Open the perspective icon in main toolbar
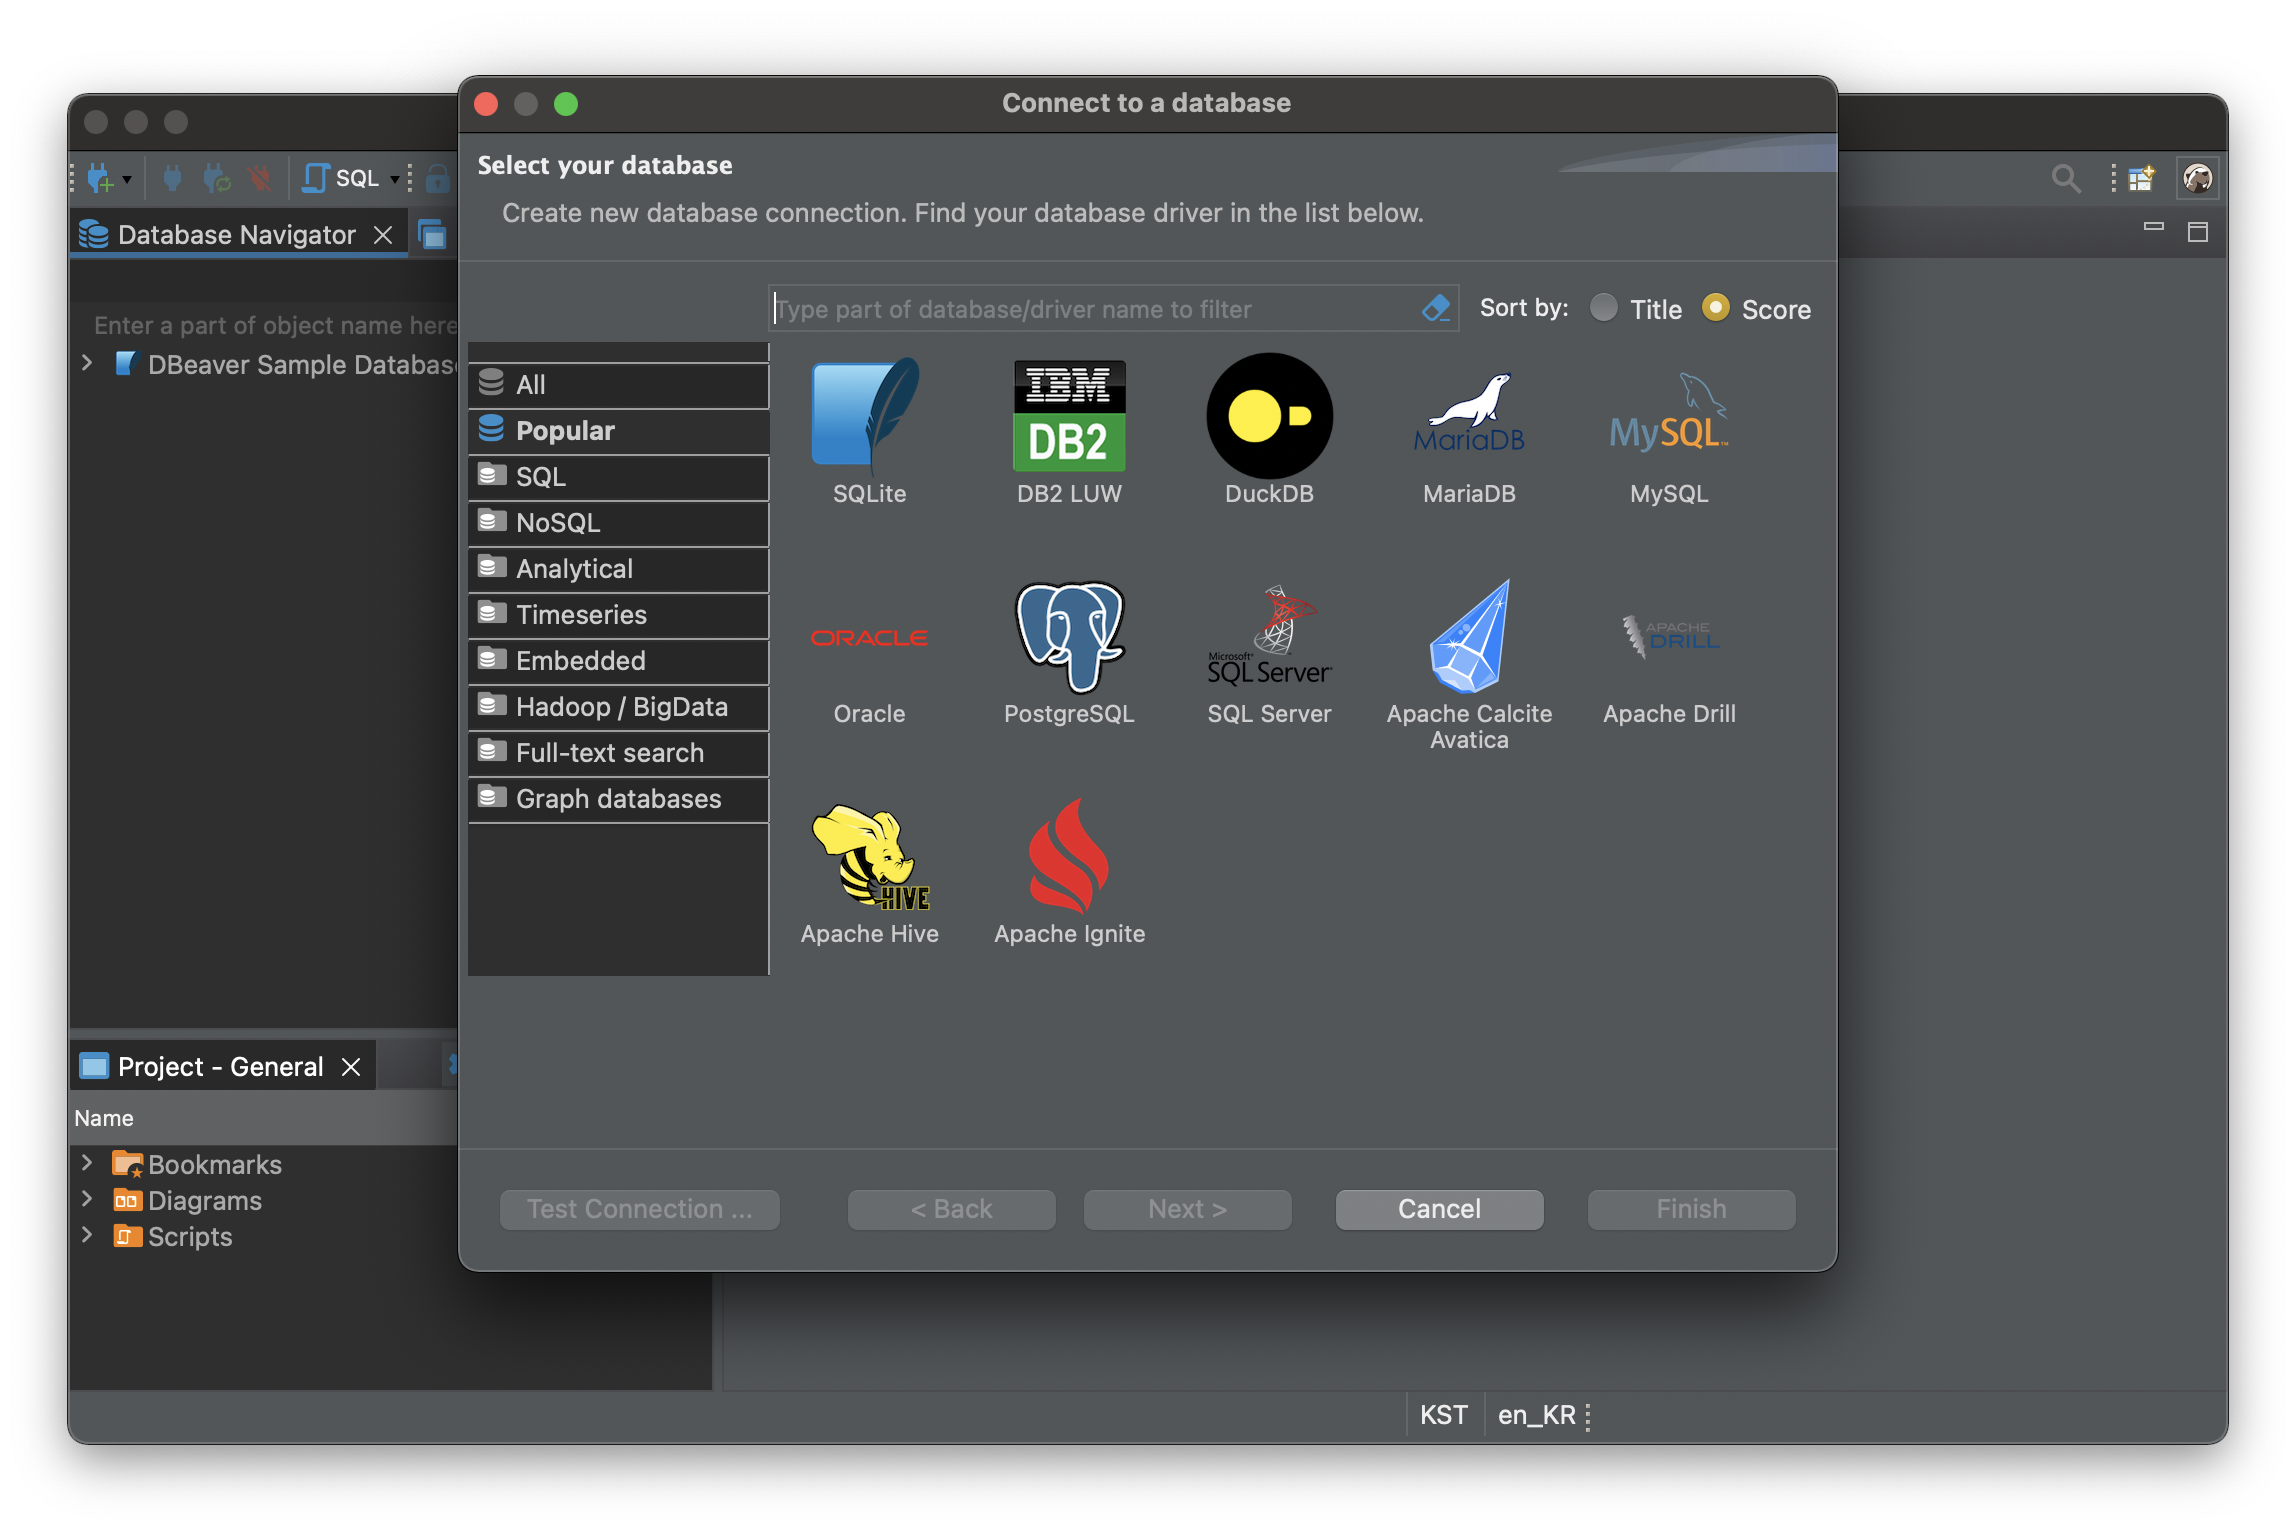2296x1528 pixels. coord(2141,179)
